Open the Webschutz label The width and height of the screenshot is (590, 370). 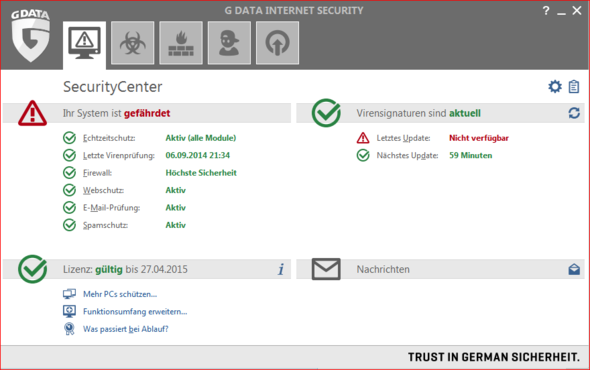pyautogui.click(x=103, y=190)
